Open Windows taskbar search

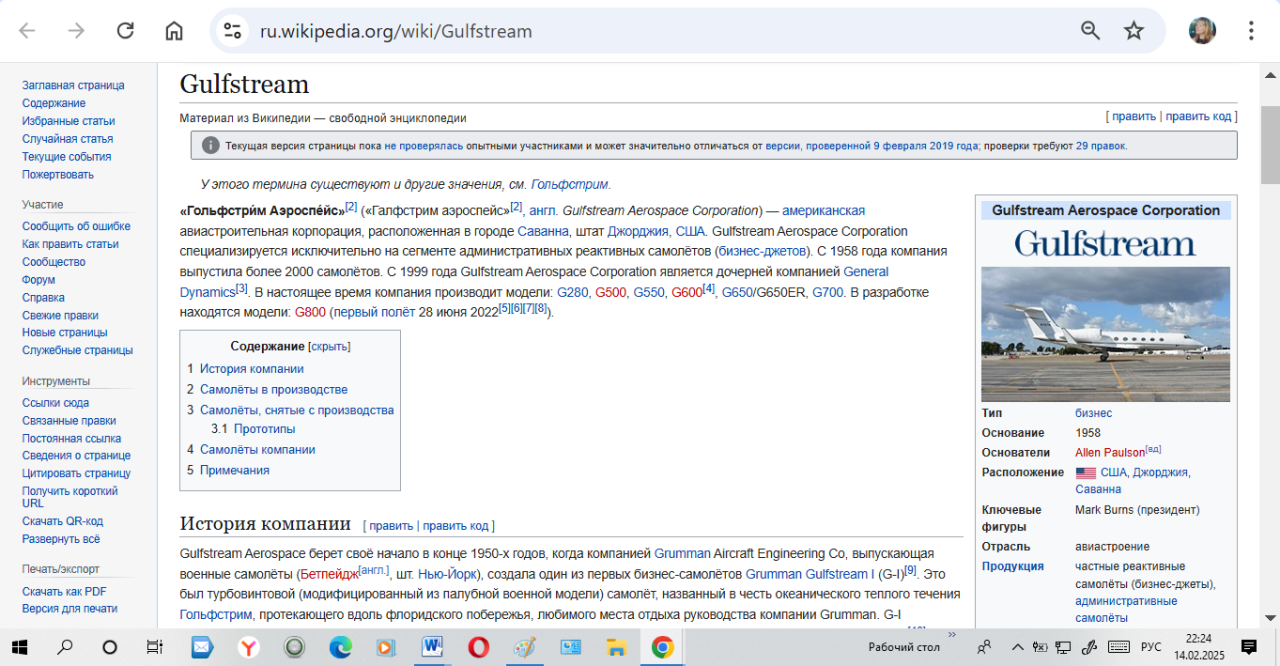pyautogui.click(x=65, y=647)
